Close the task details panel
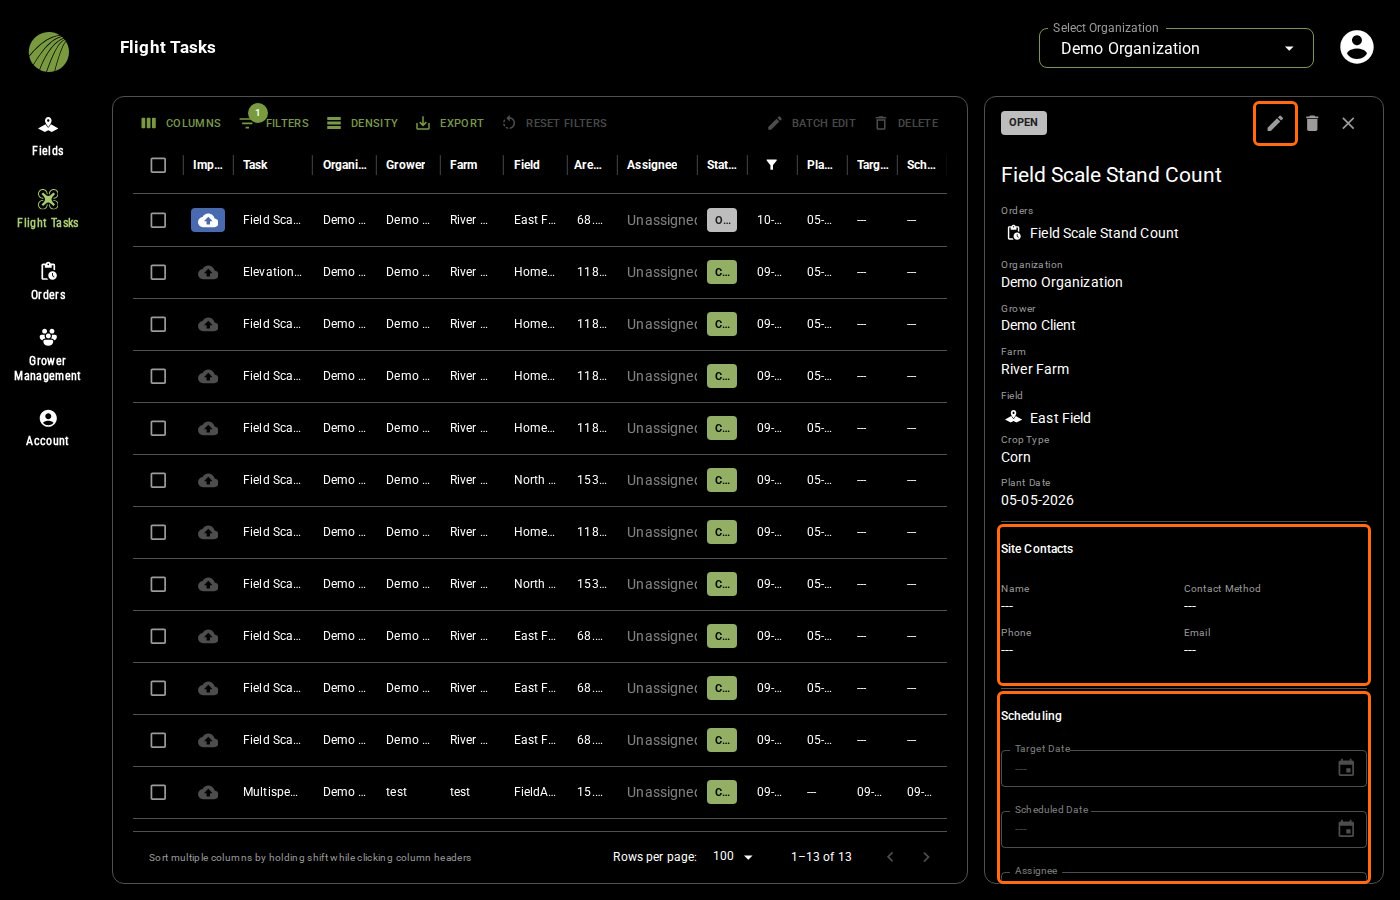Screen dimensions: 1400x900 [x=1348, y=123]
